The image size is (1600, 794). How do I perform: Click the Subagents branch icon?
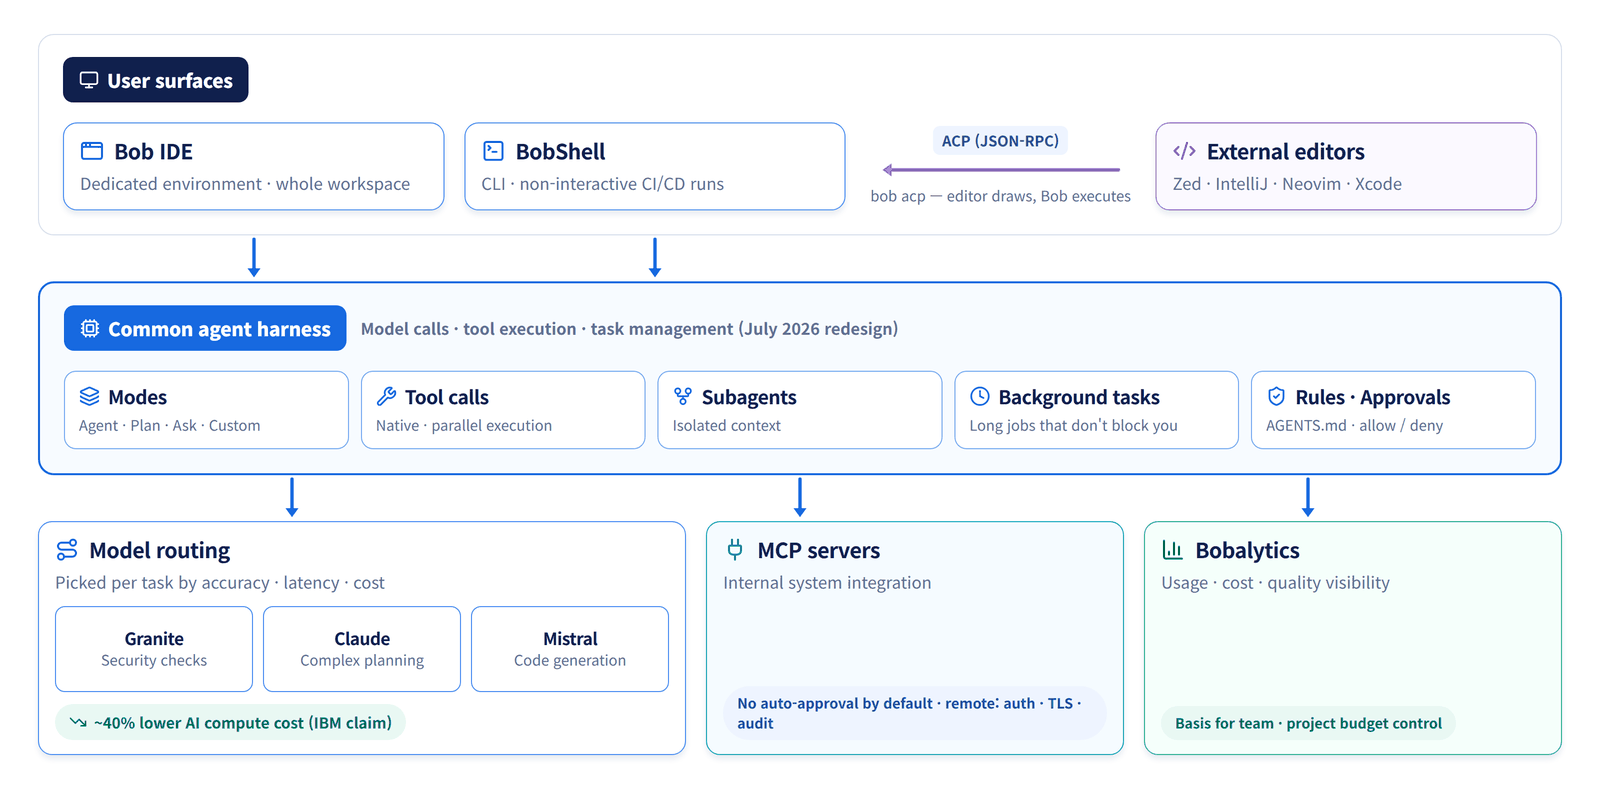(683, 396)
